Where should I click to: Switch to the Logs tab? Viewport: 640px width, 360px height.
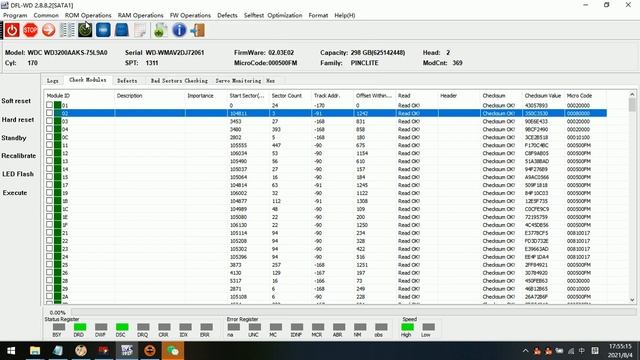pos(53,80)
